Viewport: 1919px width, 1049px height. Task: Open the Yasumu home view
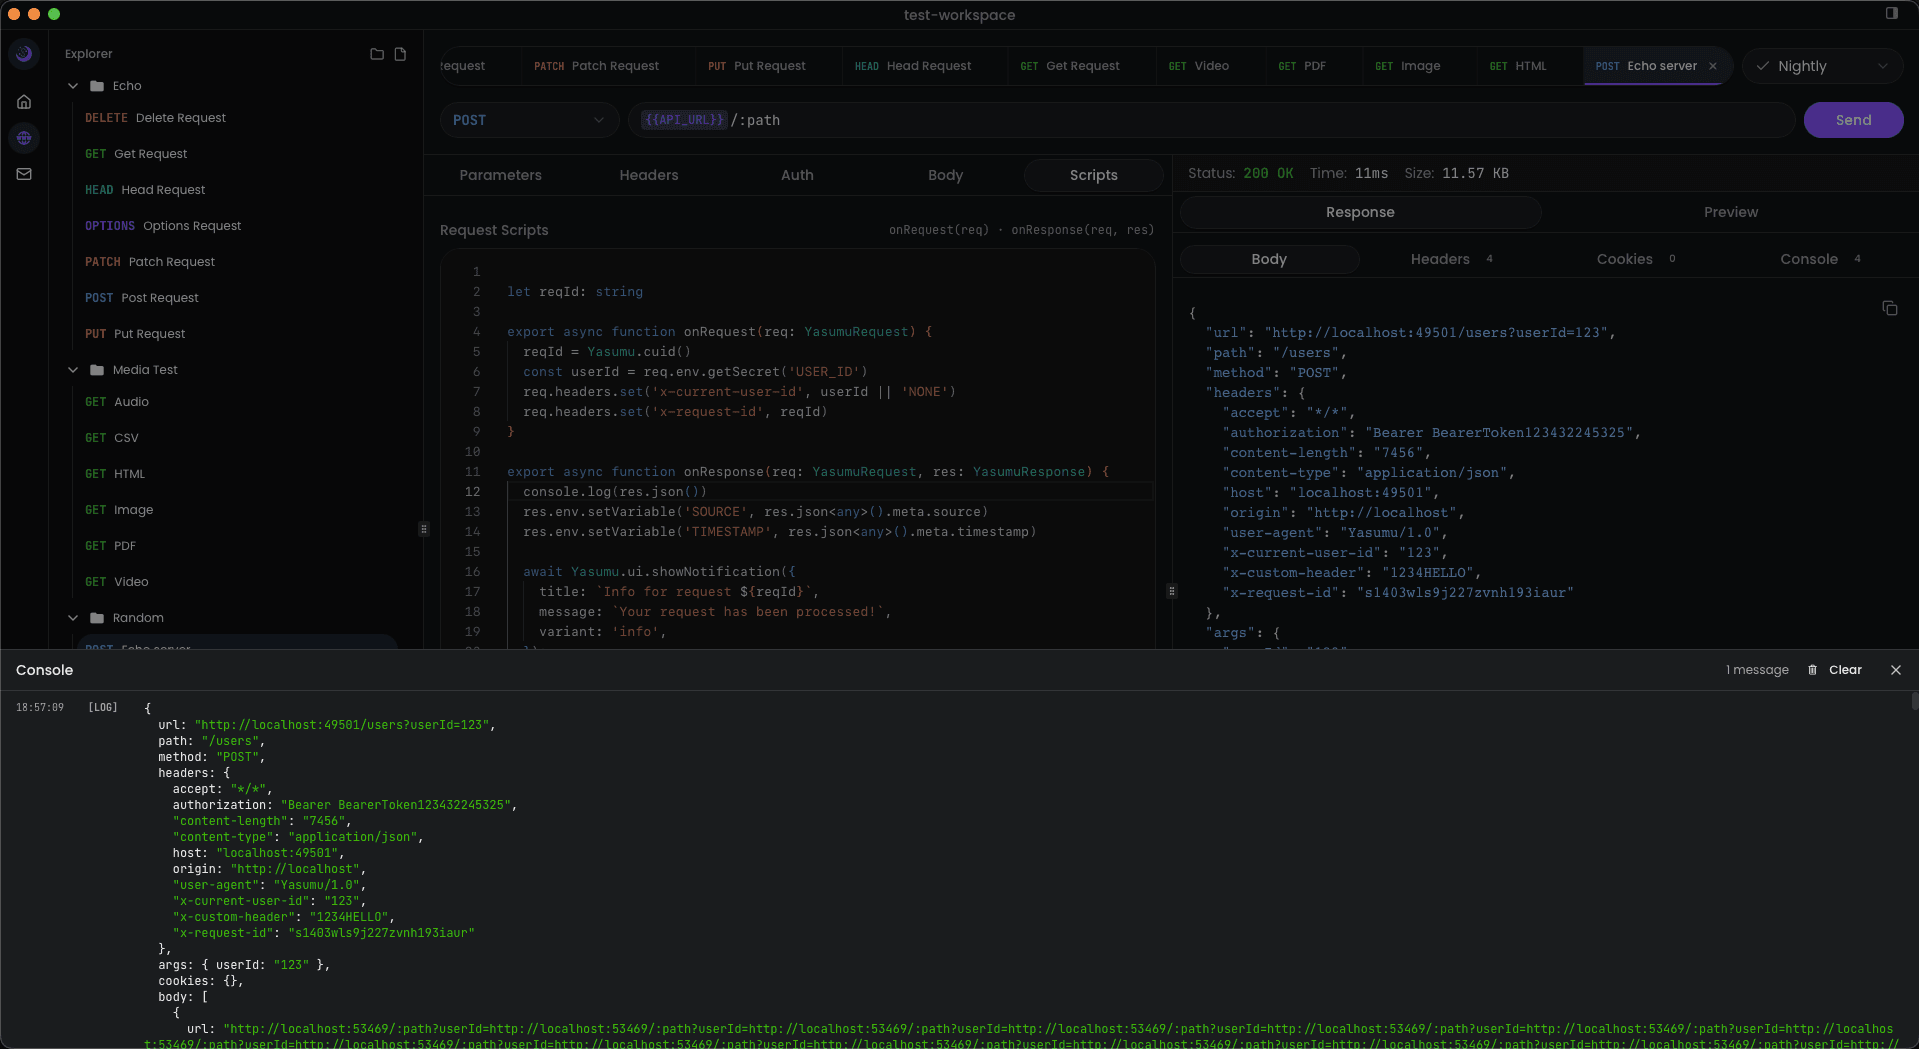click(24, 102)
